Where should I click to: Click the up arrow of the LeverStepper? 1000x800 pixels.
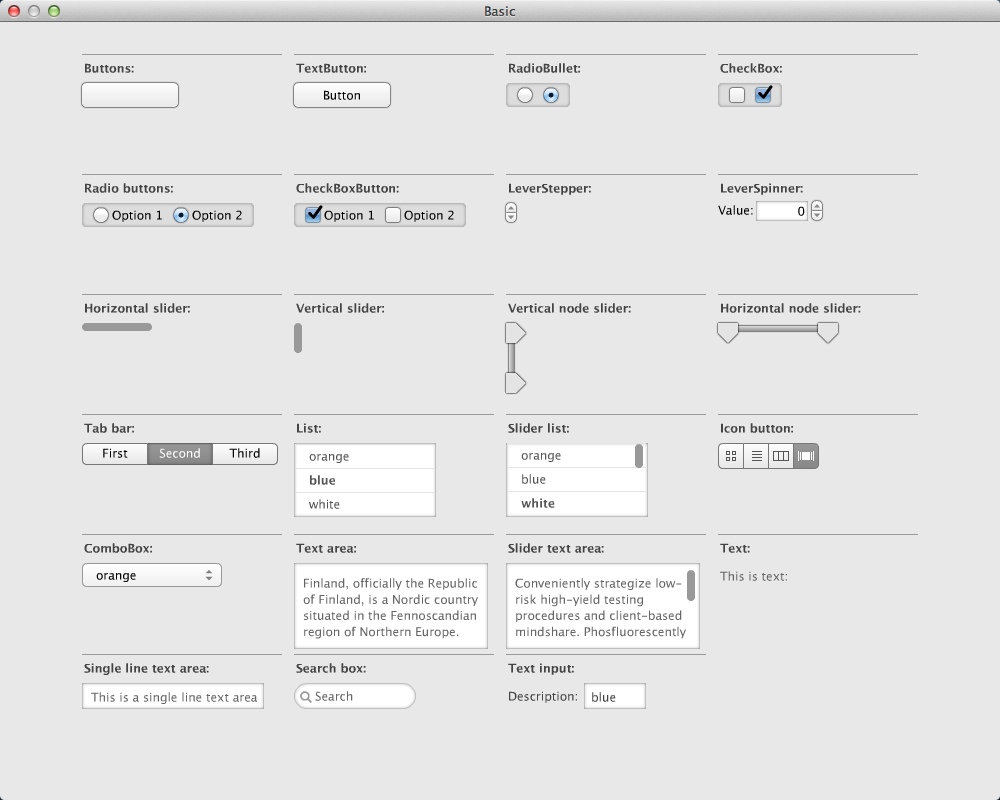click(x=511, y=206)
